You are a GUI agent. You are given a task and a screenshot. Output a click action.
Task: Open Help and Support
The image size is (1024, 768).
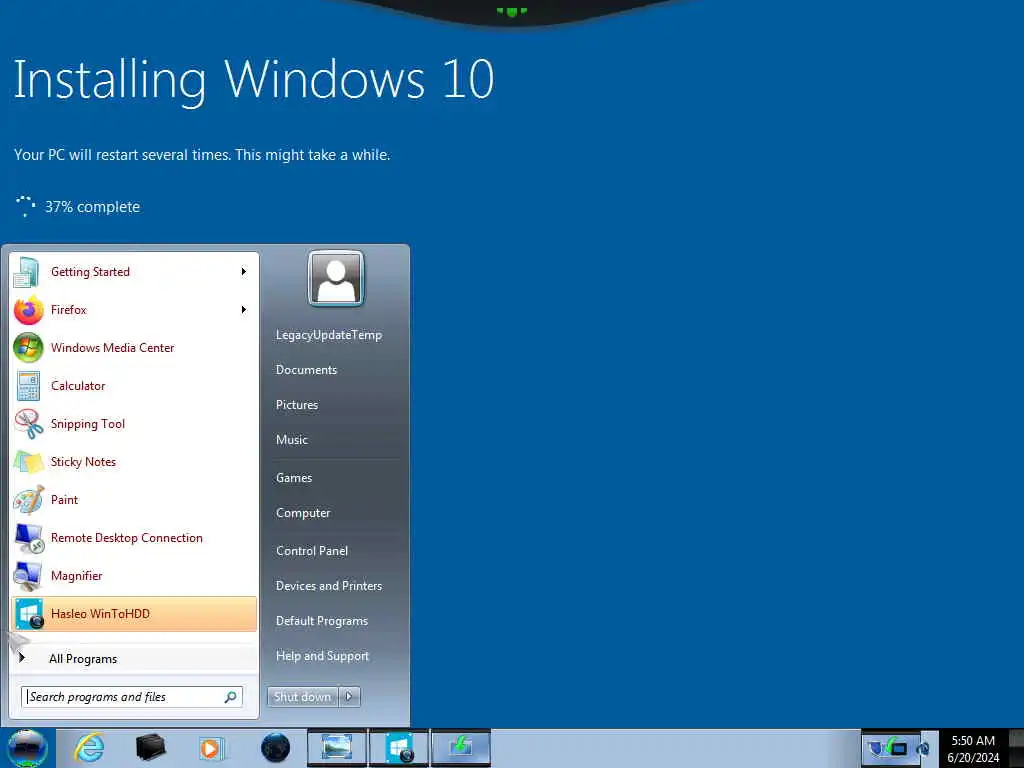tap(322, 656)
